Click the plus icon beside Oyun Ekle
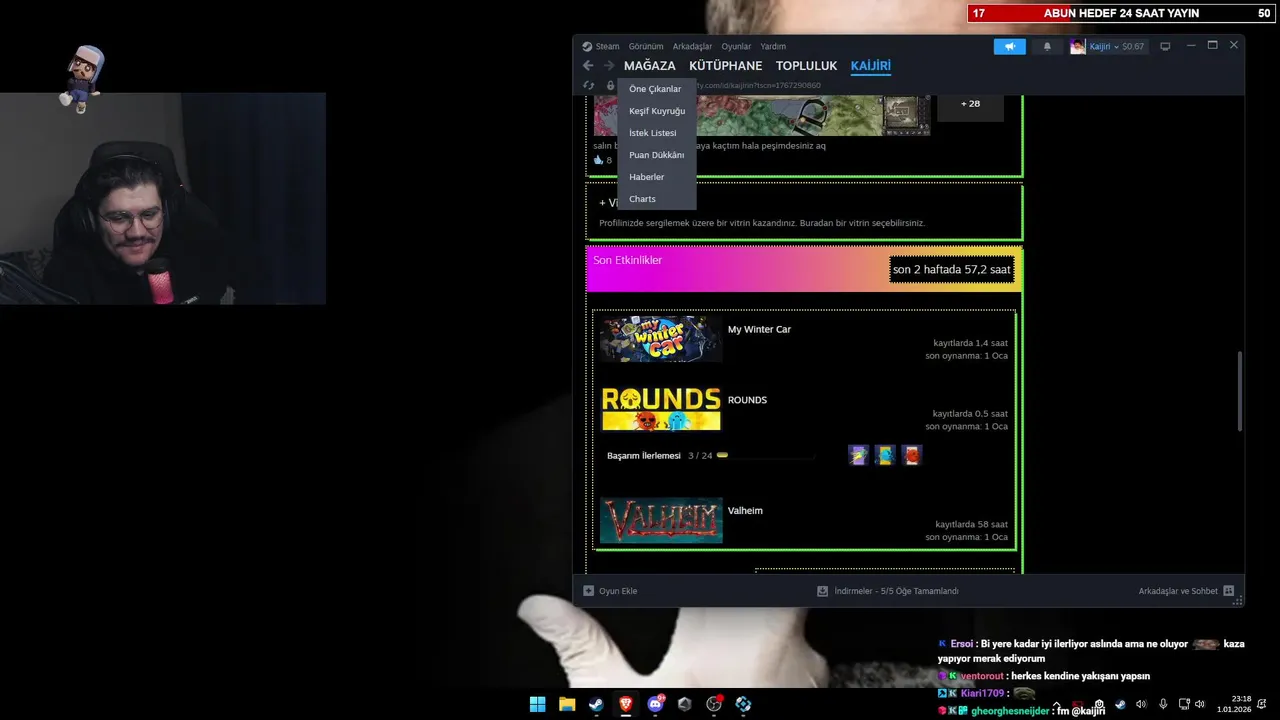The width and height of the screenshot is (1280, 720). coord(588,591)
